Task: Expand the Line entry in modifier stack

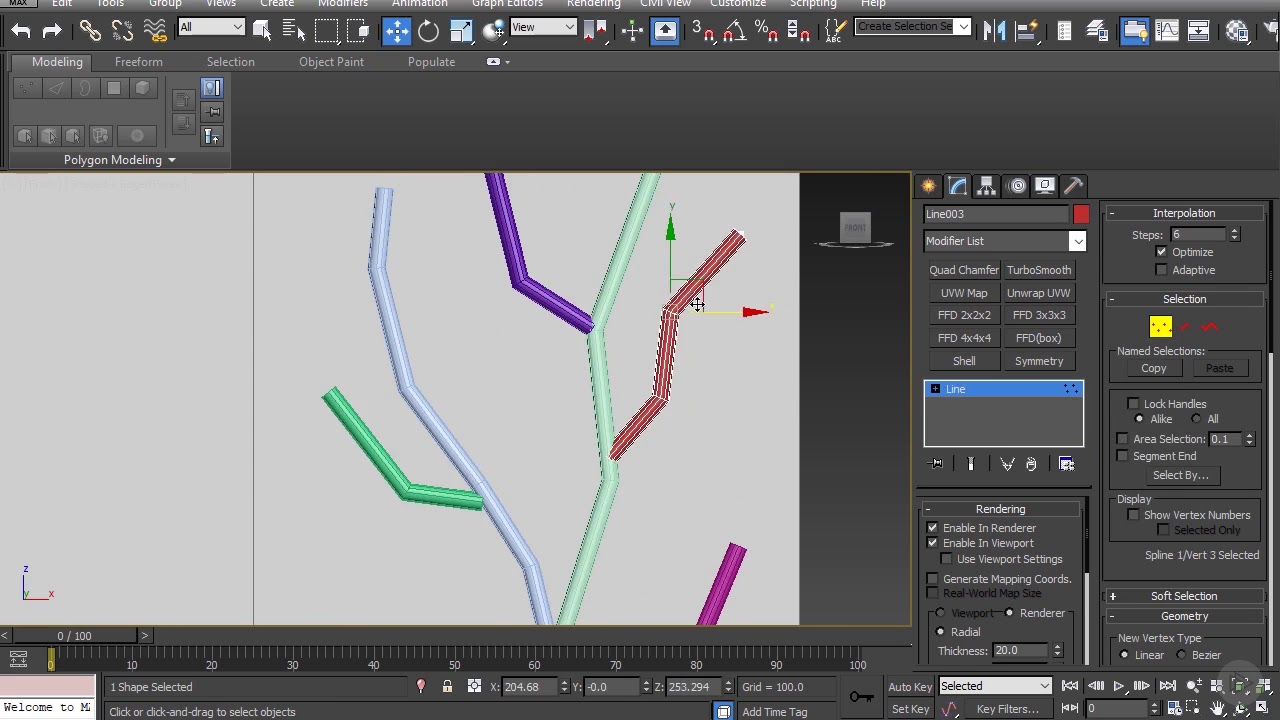Action: pyautogui.click(x=935, y=389)
